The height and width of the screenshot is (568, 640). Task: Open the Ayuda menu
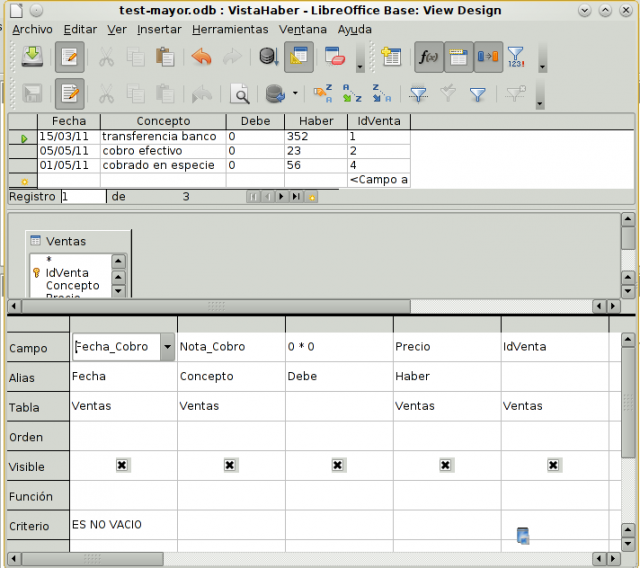[355, 29]
